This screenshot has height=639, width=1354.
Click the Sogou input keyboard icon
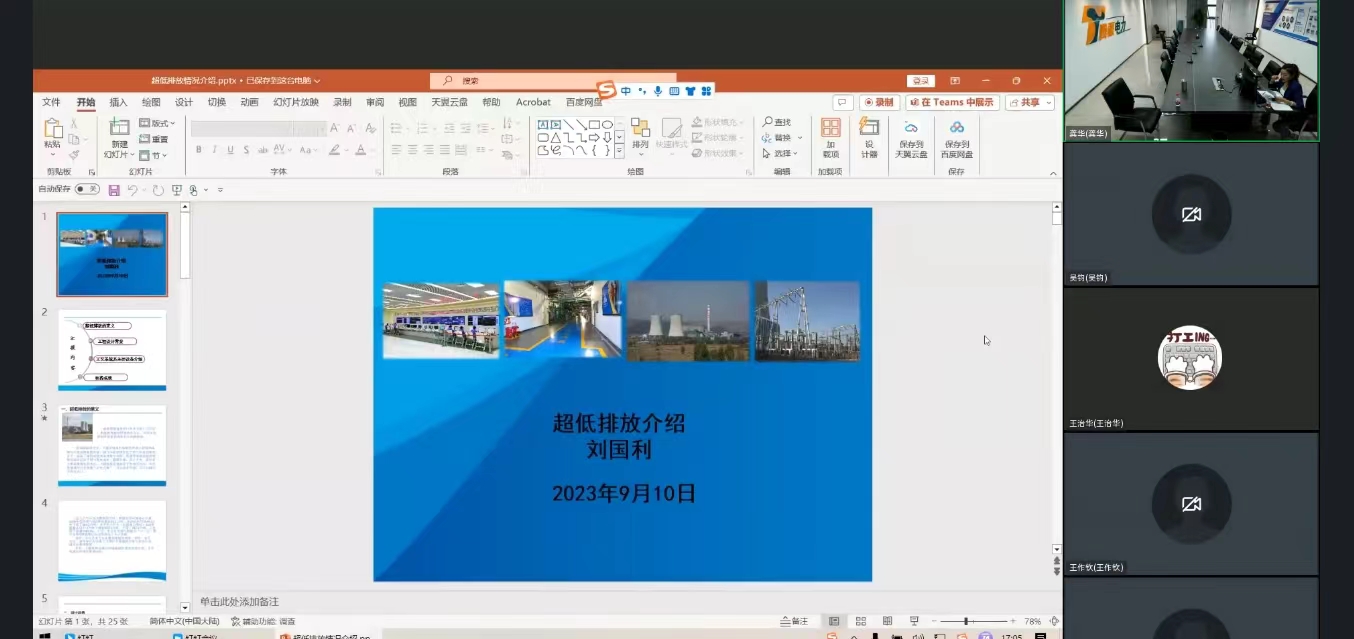tap(674, 91)
